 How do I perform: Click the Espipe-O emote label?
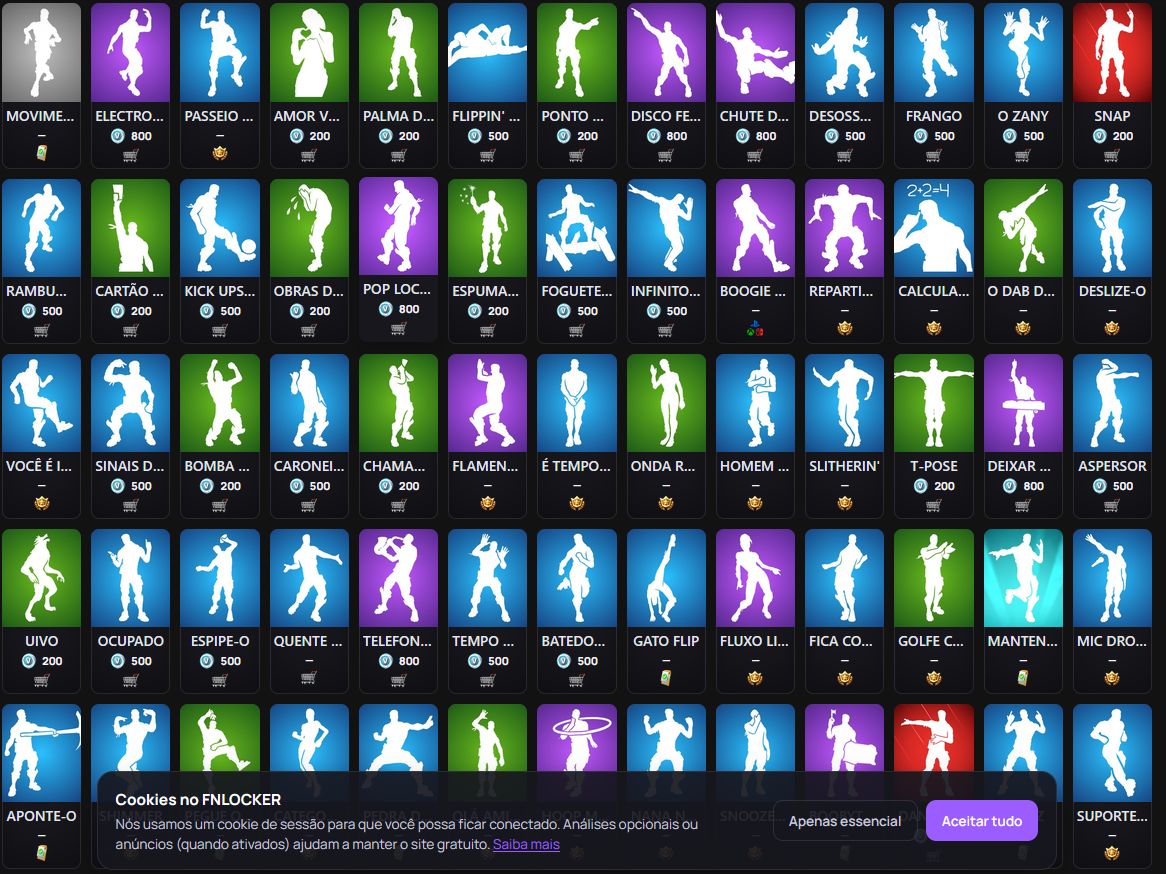[219, 640]
